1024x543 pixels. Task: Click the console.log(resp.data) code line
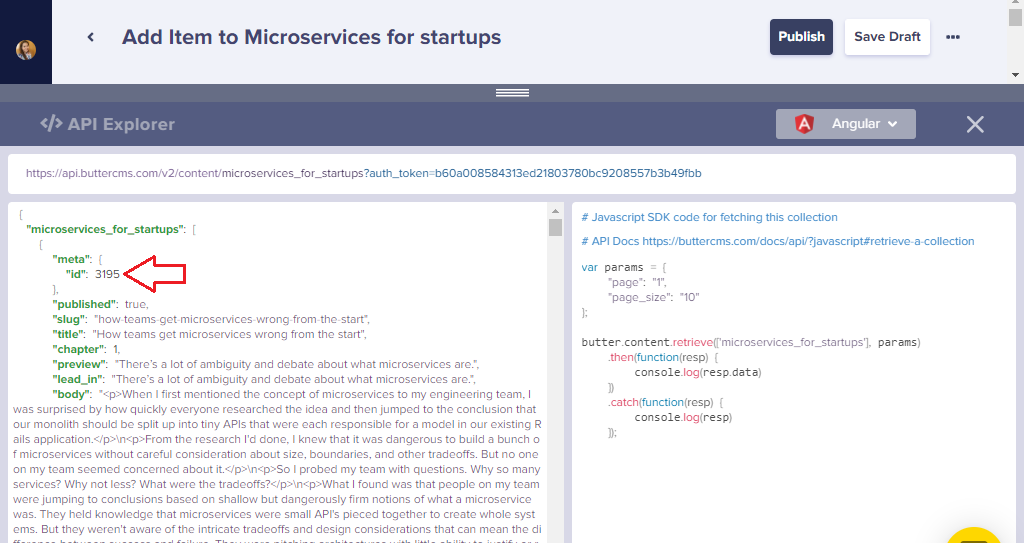697,372
